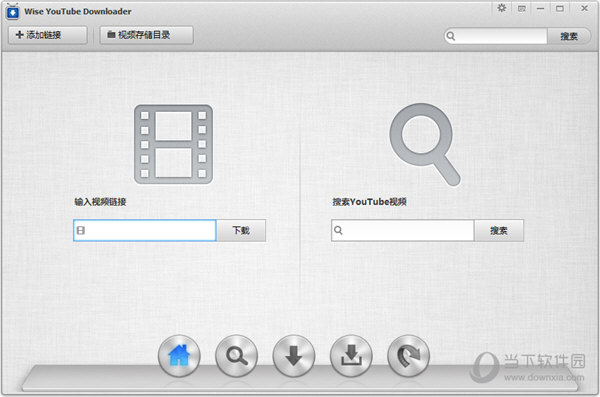600x397 pixels.
Task: Click the Wise YouTube Downloader title text
Action: pos(78,11)
